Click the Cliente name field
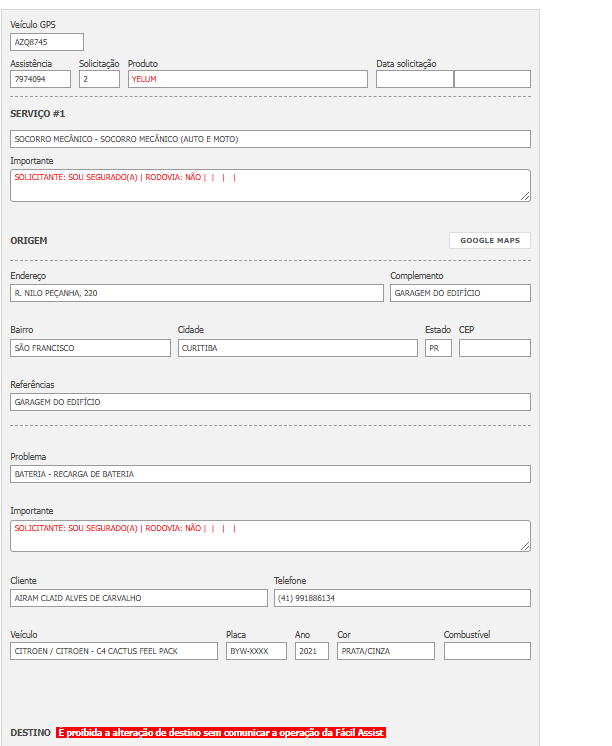612x746 pixels. [139, 598]
